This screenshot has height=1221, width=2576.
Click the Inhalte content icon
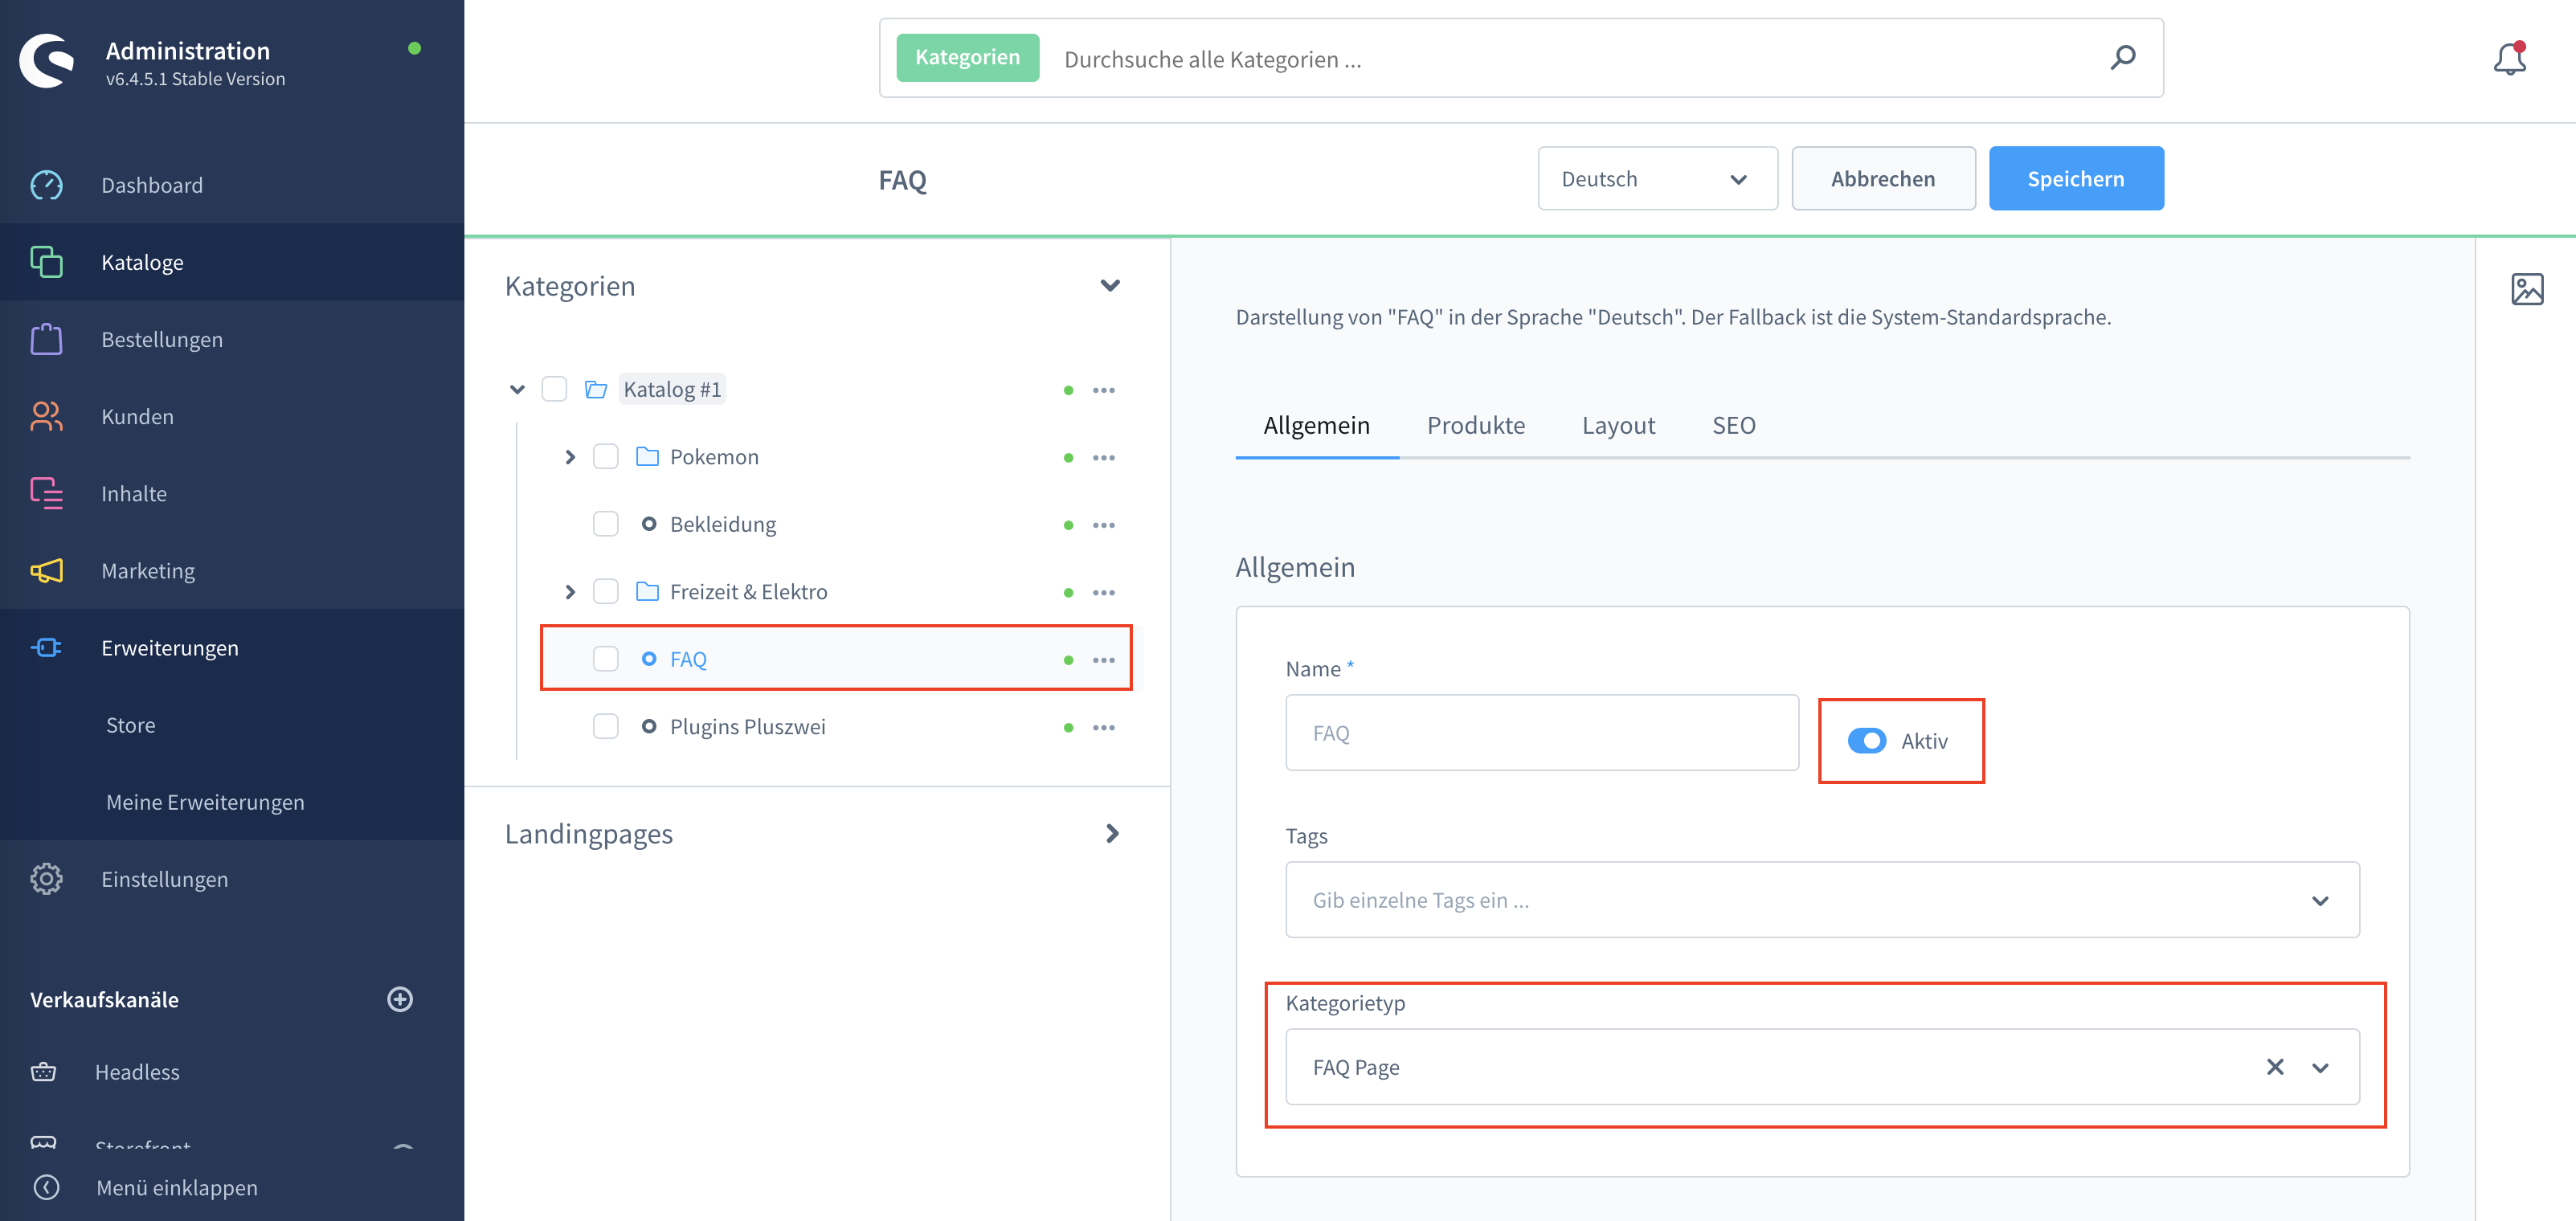coord(46,493)
